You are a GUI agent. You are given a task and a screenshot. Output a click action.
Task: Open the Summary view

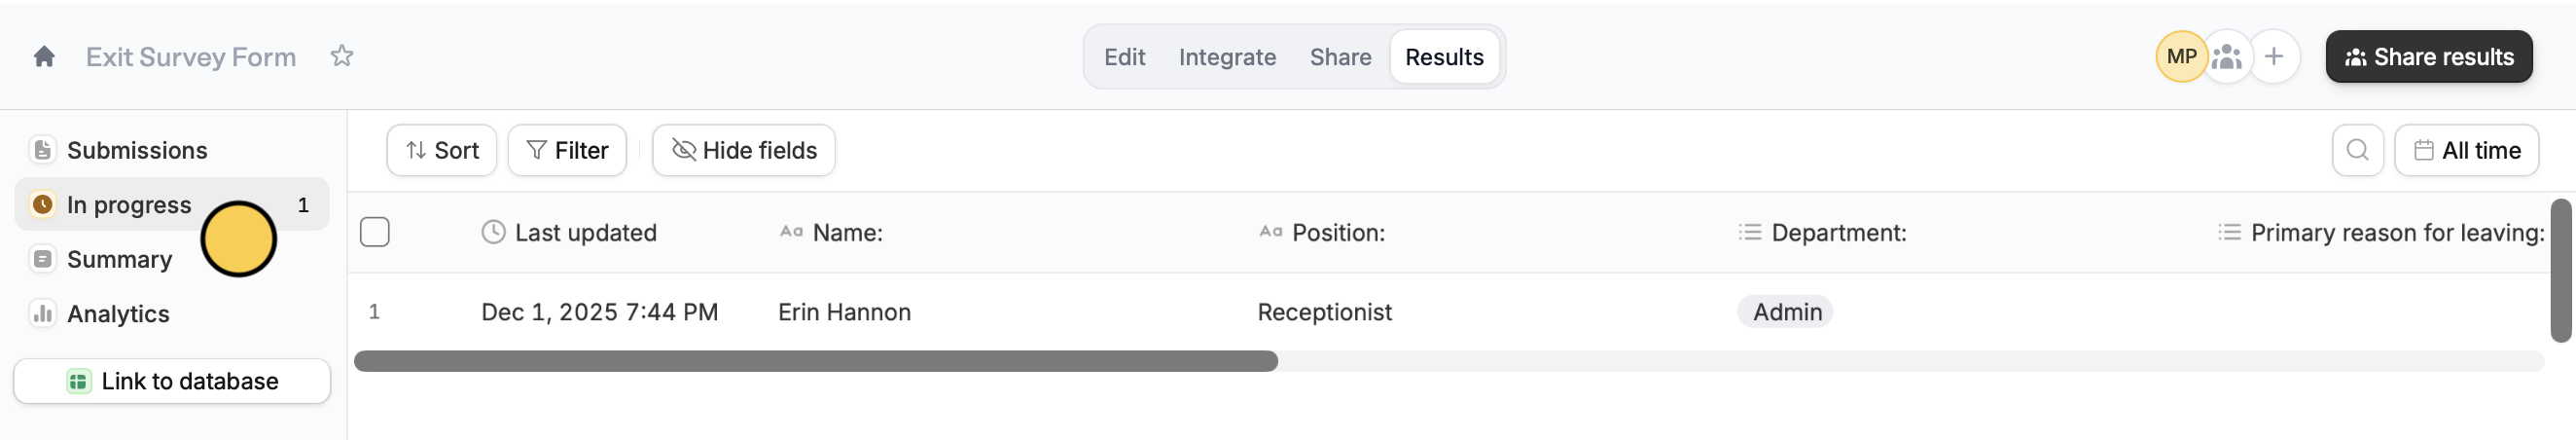tap(119, 259)
